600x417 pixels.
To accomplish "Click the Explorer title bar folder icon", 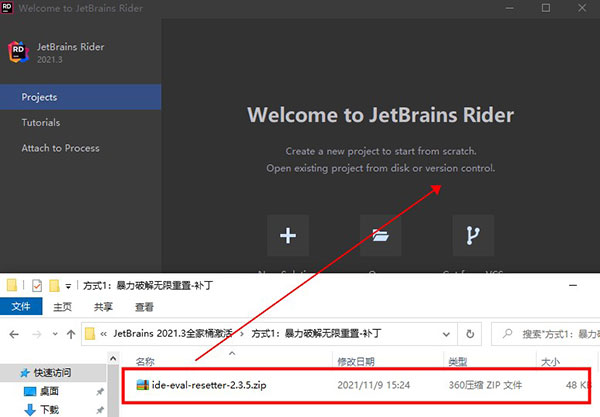I will [x=12, y=285].
